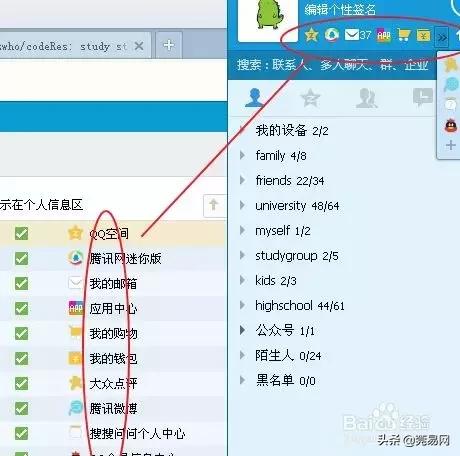Click 搜搜问问个人中心 icon in list
Image resolution: width=460 pixels, height=456 pixels.
pos(75,433)
